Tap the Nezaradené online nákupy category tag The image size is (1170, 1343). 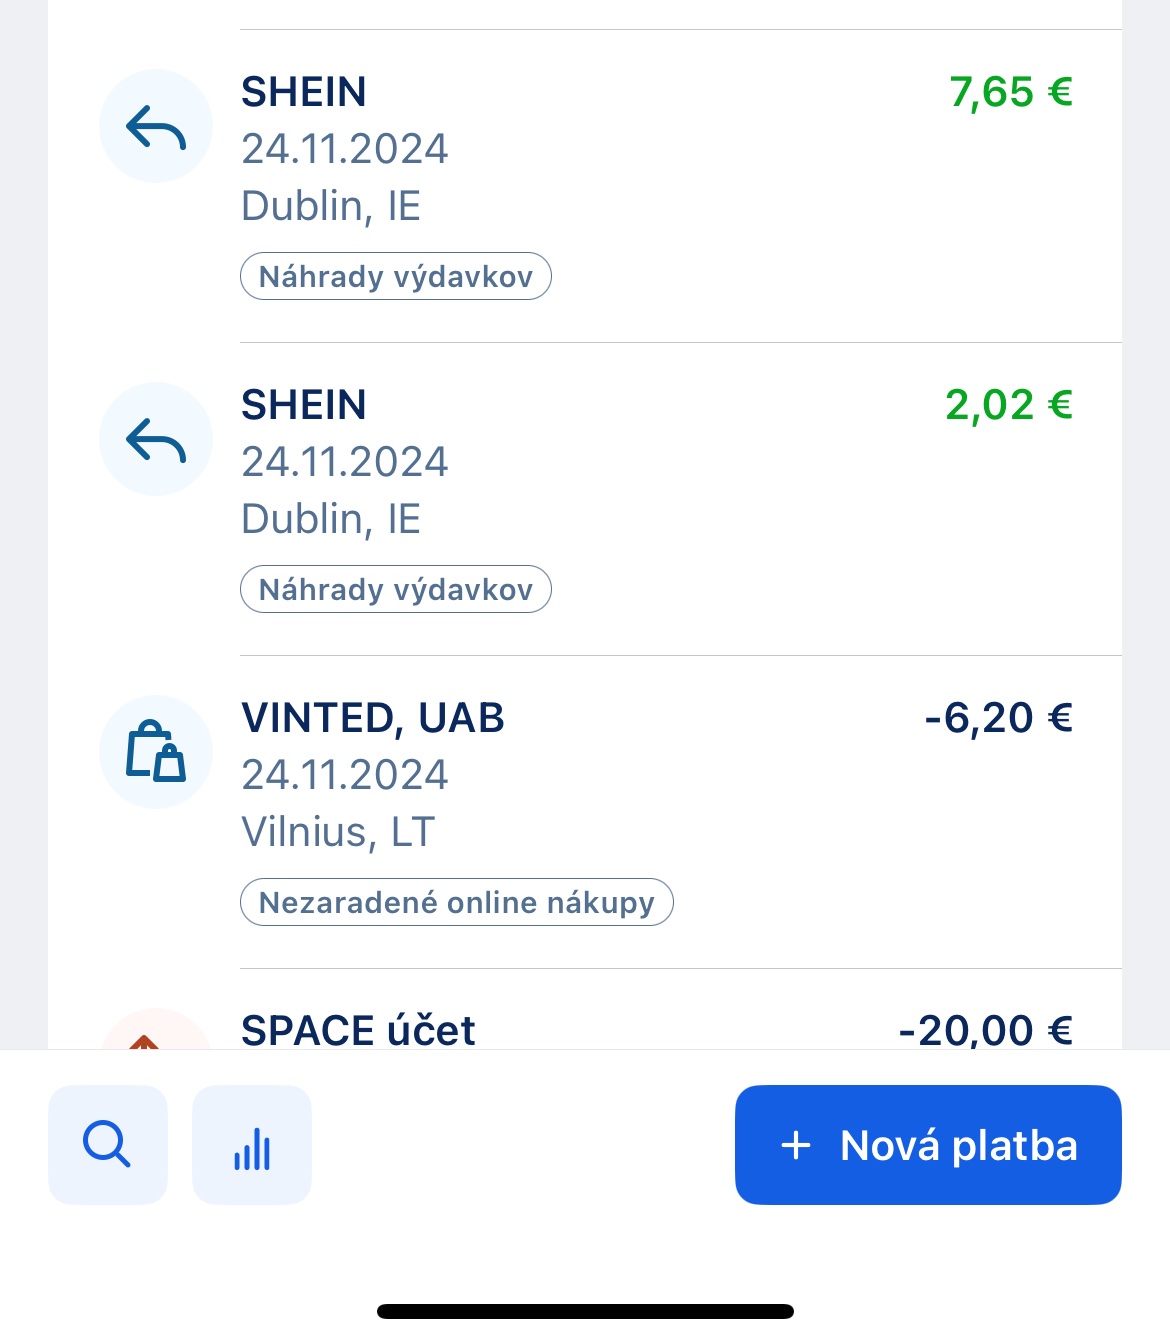coord(457,903)
